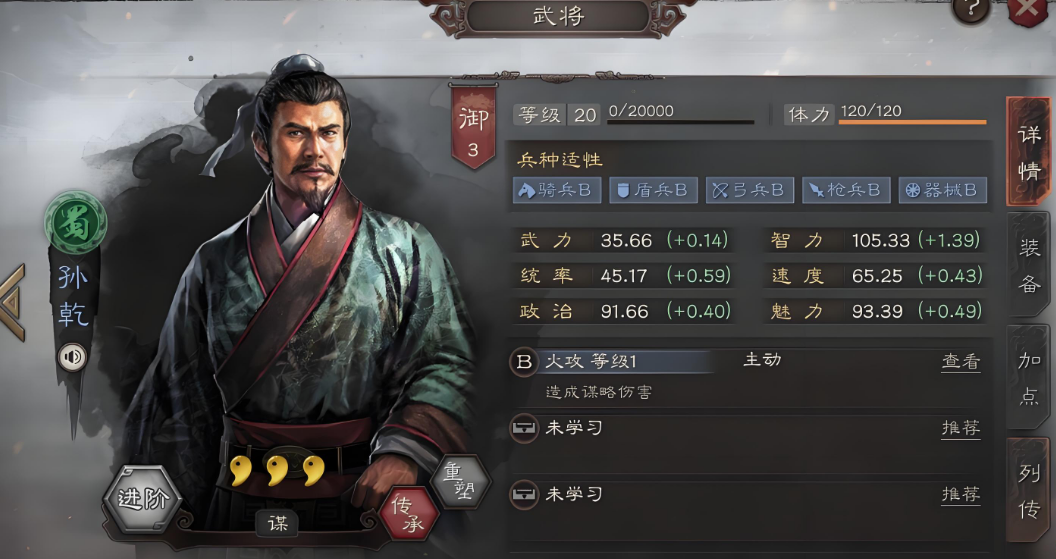Viewport: 1056px width, 559px height.
Task: Click 推荐 link for first unlearned skill
Action: tap(960, 428)
